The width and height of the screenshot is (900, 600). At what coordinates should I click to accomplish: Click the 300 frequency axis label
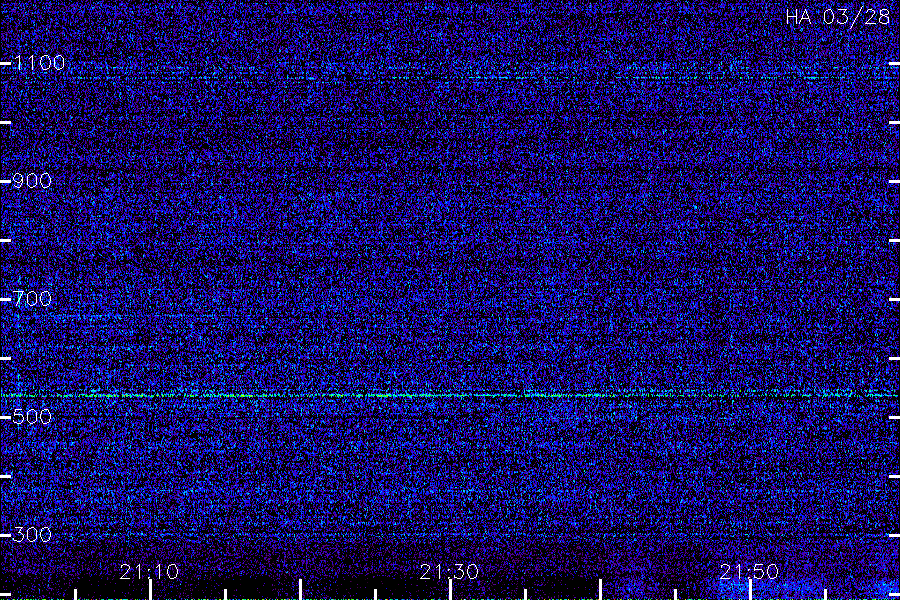[32, 535]
